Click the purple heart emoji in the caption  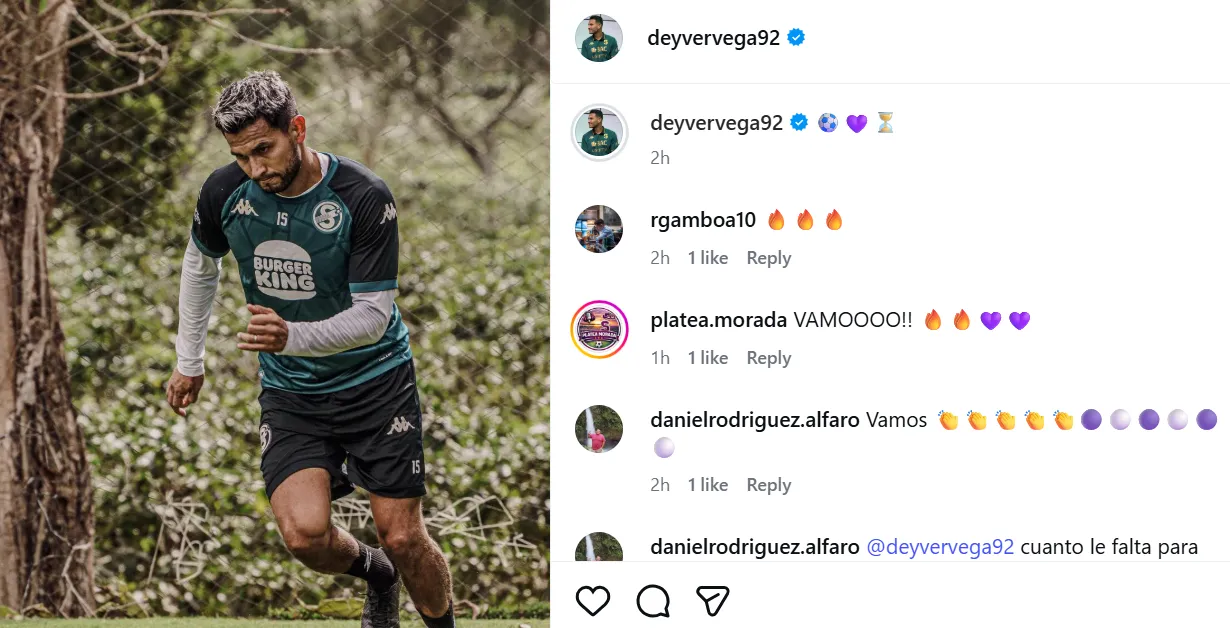tap(855, 122)
